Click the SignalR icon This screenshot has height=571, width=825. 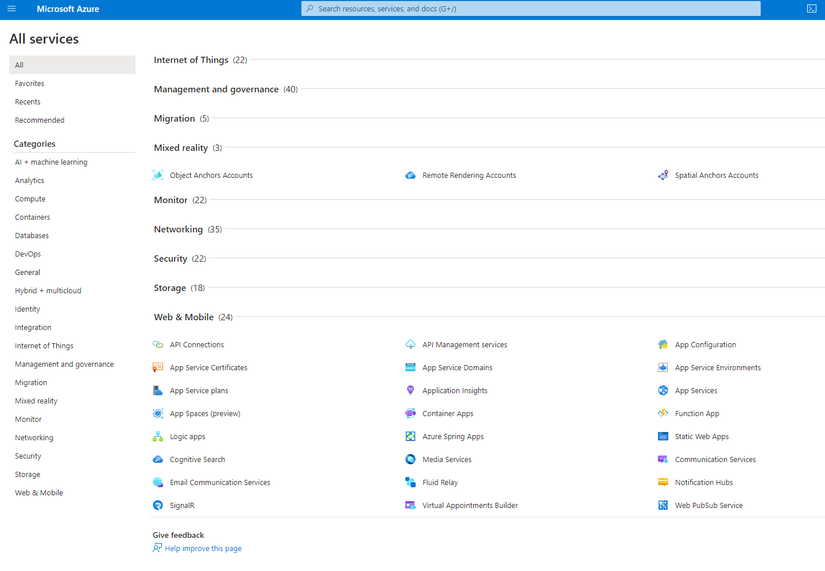158,505
